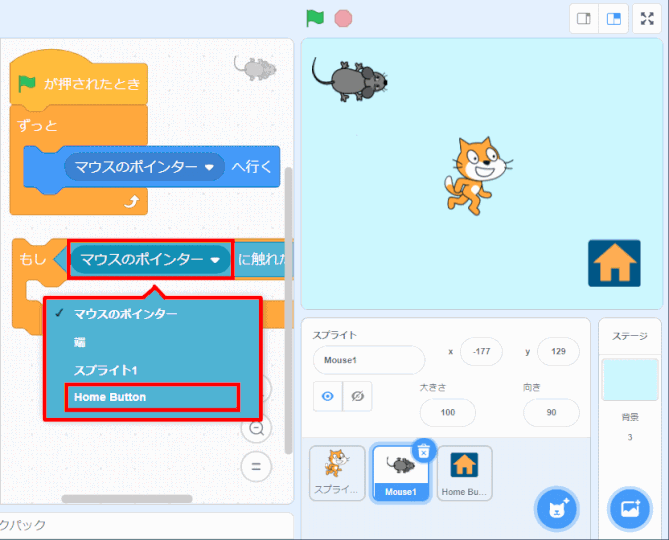This screenshot has height=540, width=669.
Task: Zoom out the code workspace
Action: (x=256, y=428)
